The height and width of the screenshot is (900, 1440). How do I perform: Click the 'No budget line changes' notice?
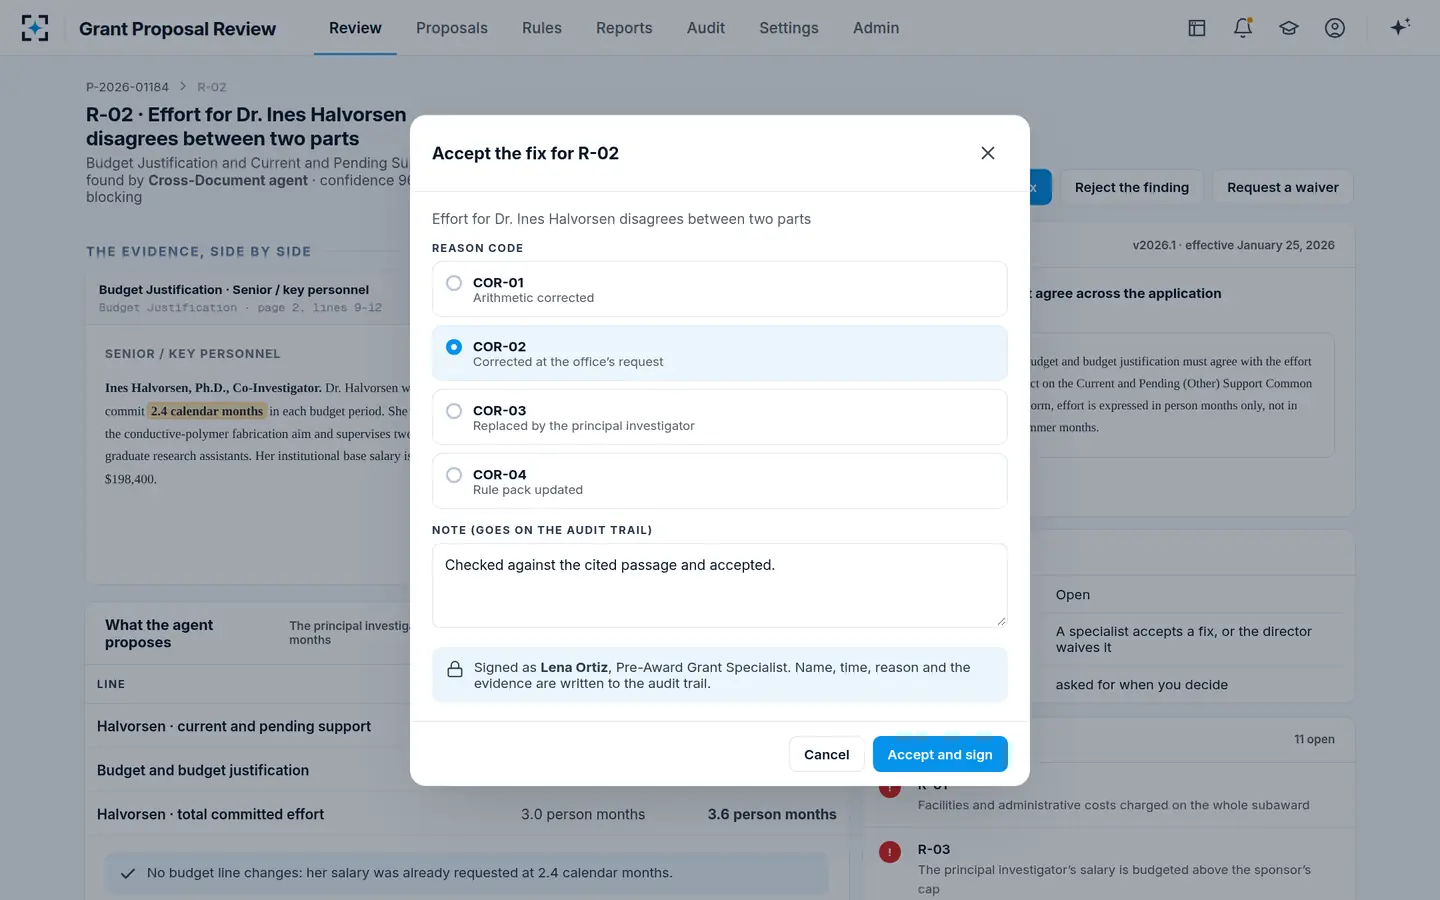467,873
